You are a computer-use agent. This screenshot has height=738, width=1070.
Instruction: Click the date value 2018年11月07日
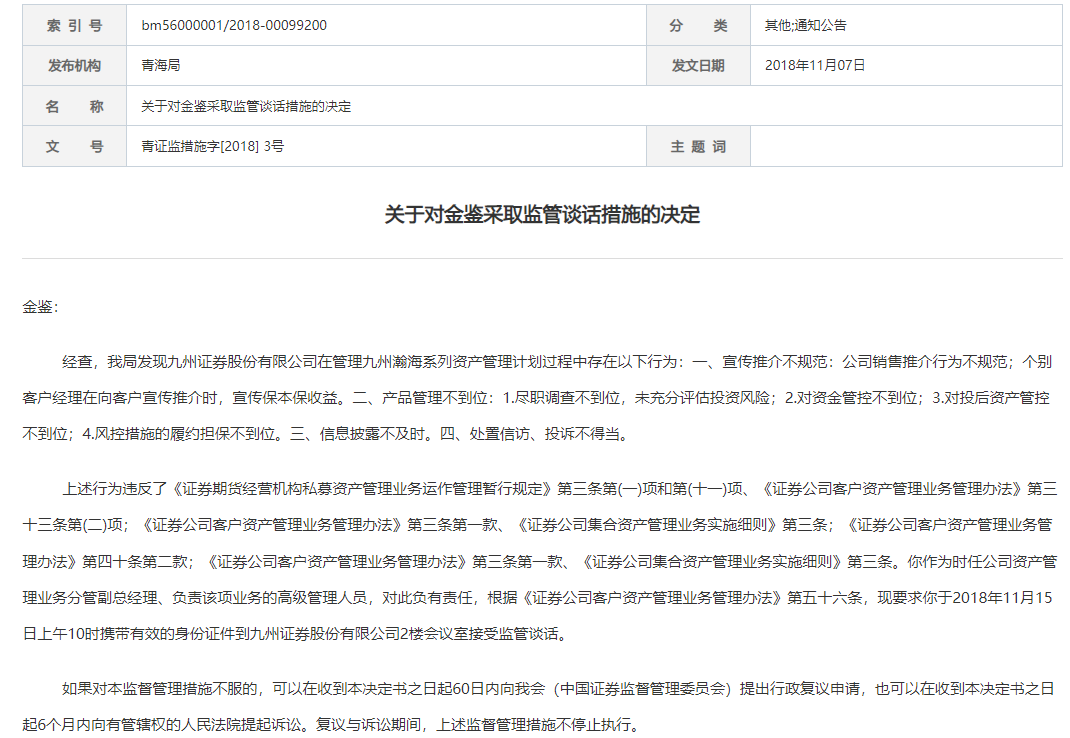[x=815, y=66]
